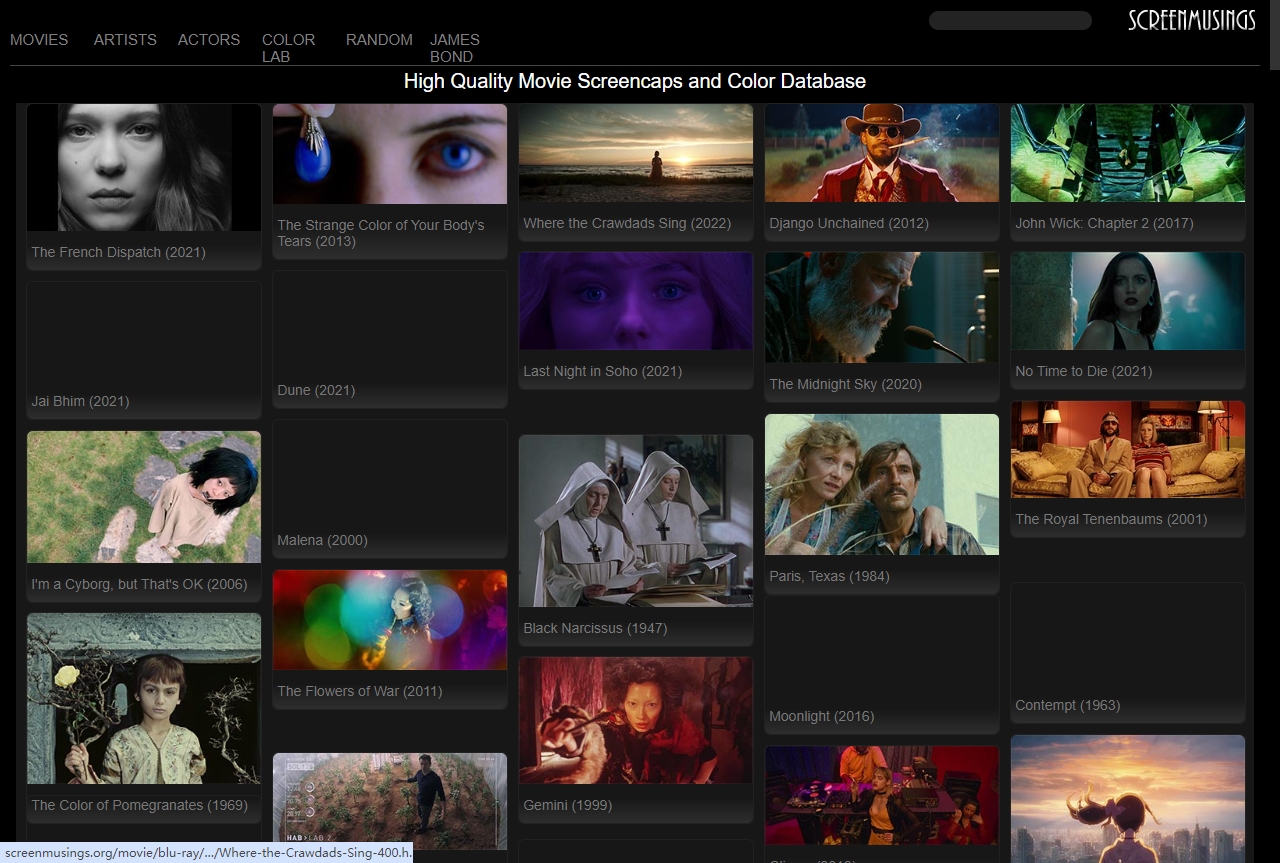Click the Where the Crawdads Sing title
The width and height of the screenshot is (1280, 863).
pyautogui.click(x=627, y=223)
